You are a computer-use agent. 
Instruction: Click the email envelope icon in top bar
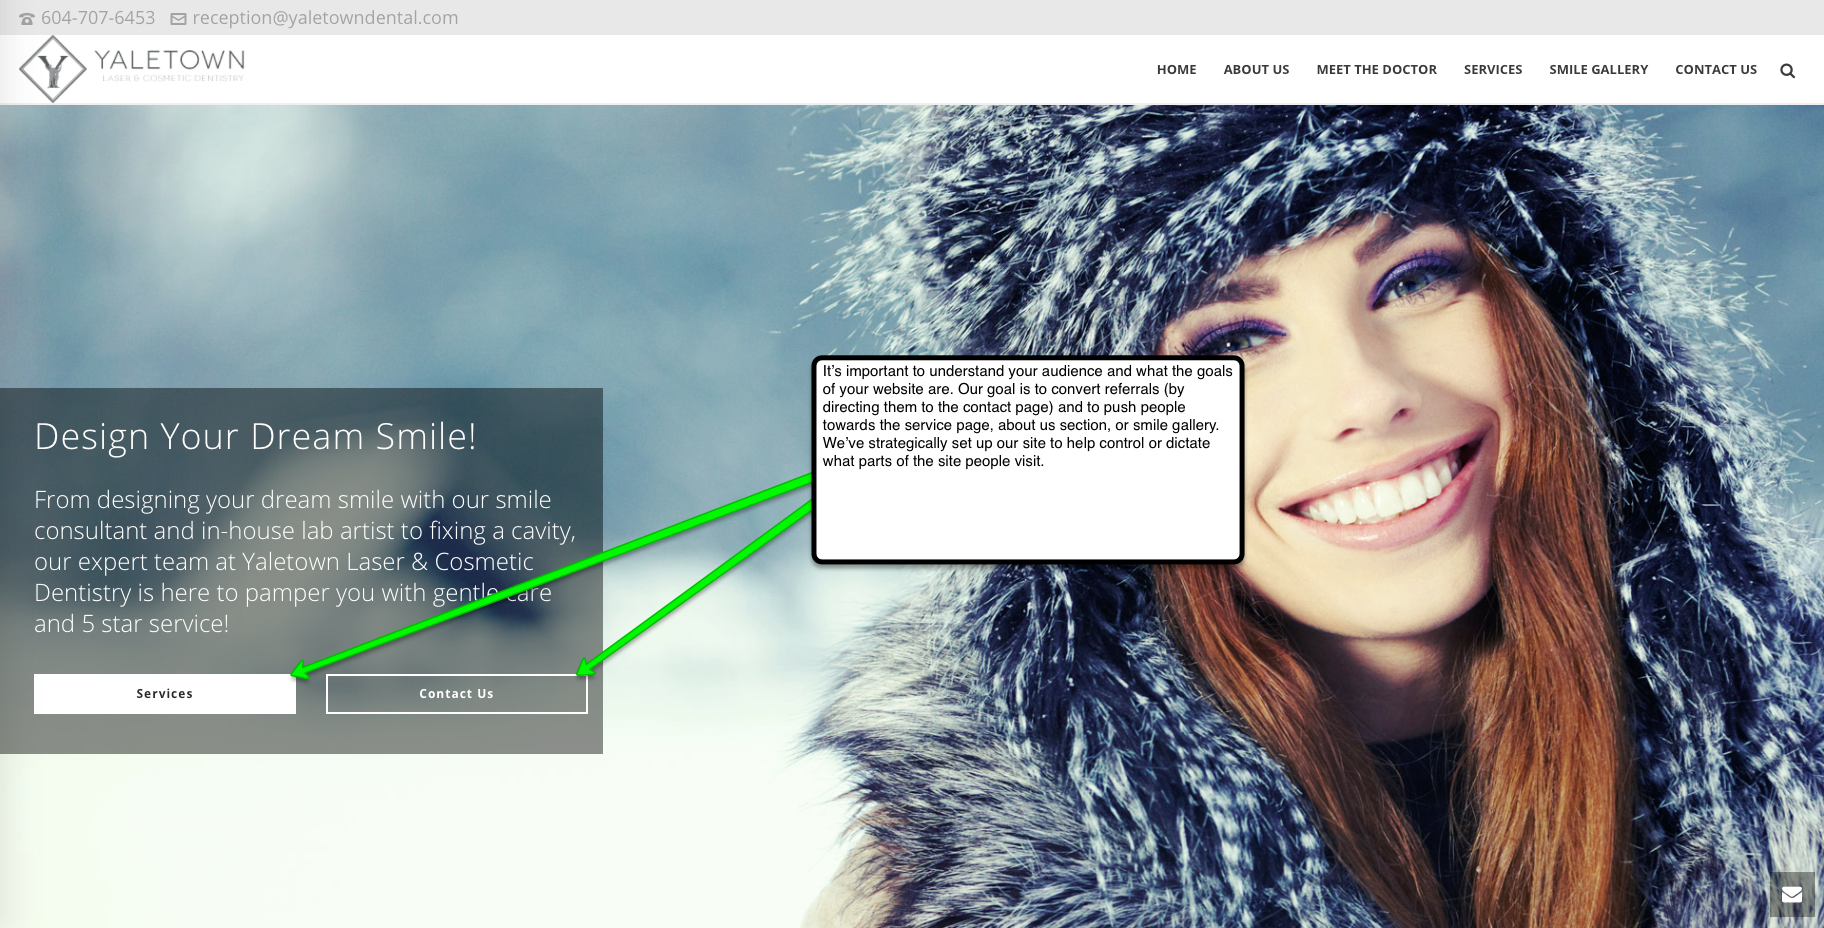click(178, 19)
